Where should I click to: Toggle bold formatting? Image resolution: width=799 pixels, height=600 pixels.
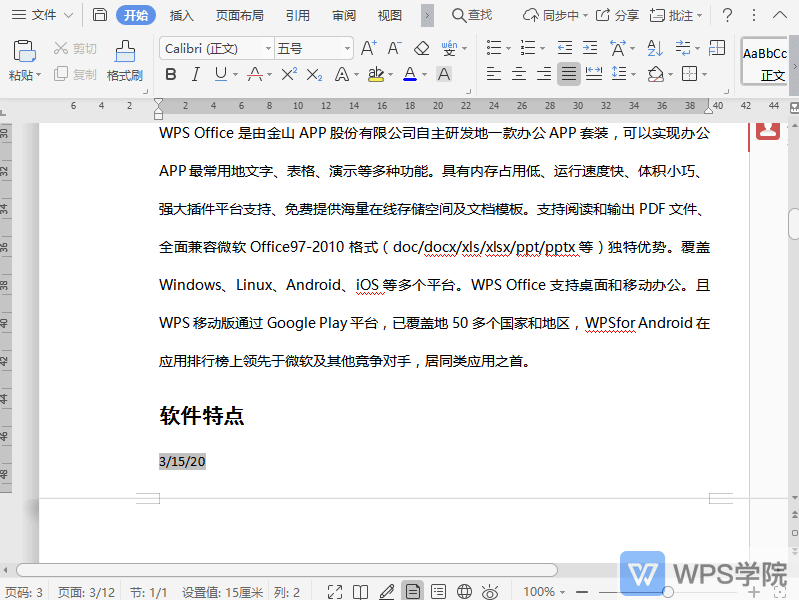170,74
